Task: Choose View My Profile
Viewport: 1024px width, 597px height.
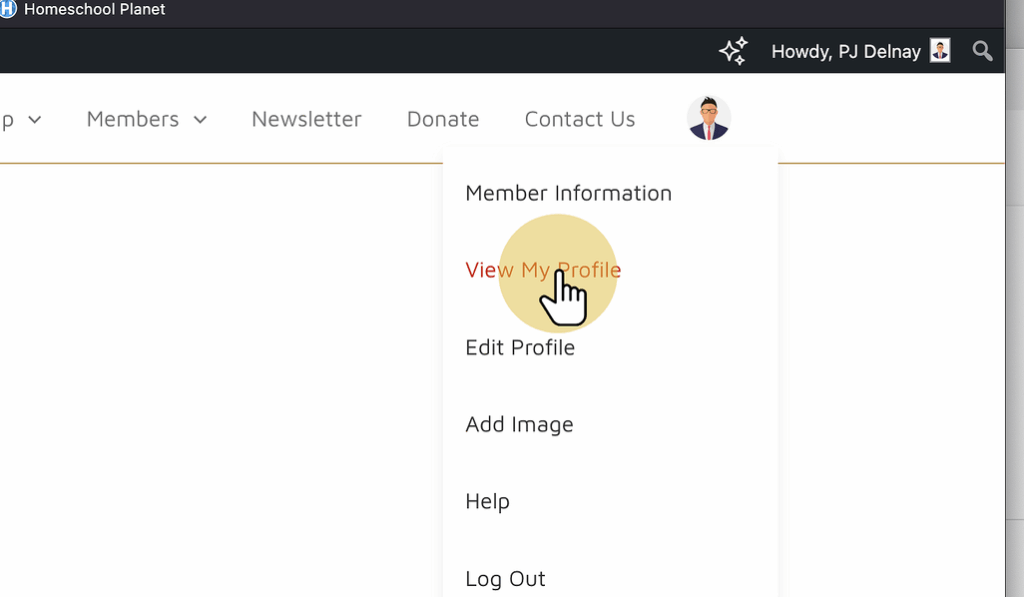Action: click(543, 270)
